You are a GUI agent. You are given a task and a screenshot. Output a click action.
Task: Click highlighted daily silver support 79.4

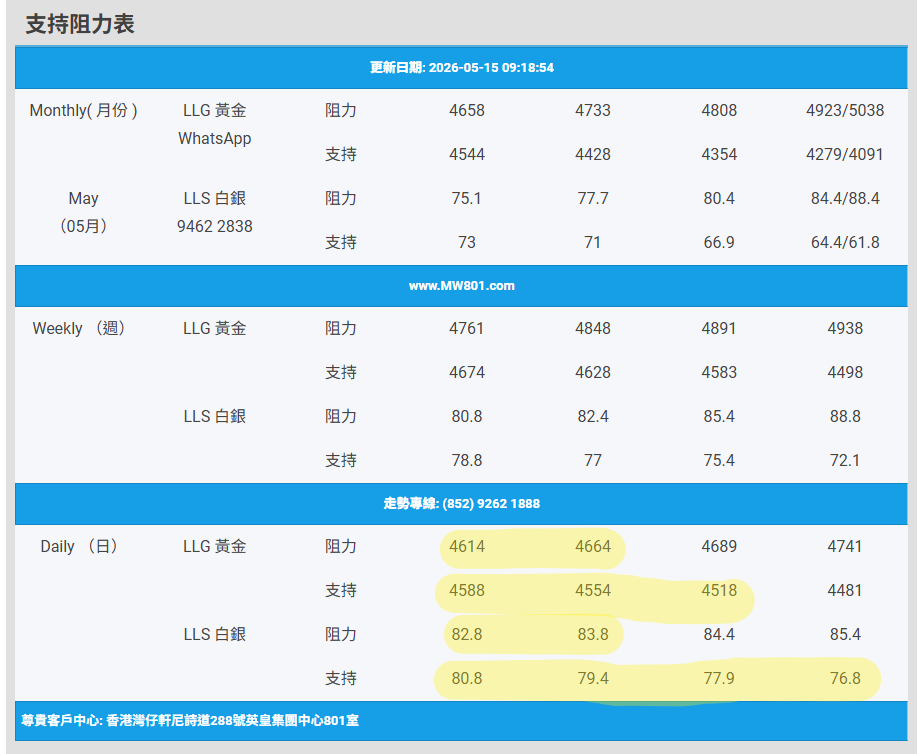tap(593, 678)
